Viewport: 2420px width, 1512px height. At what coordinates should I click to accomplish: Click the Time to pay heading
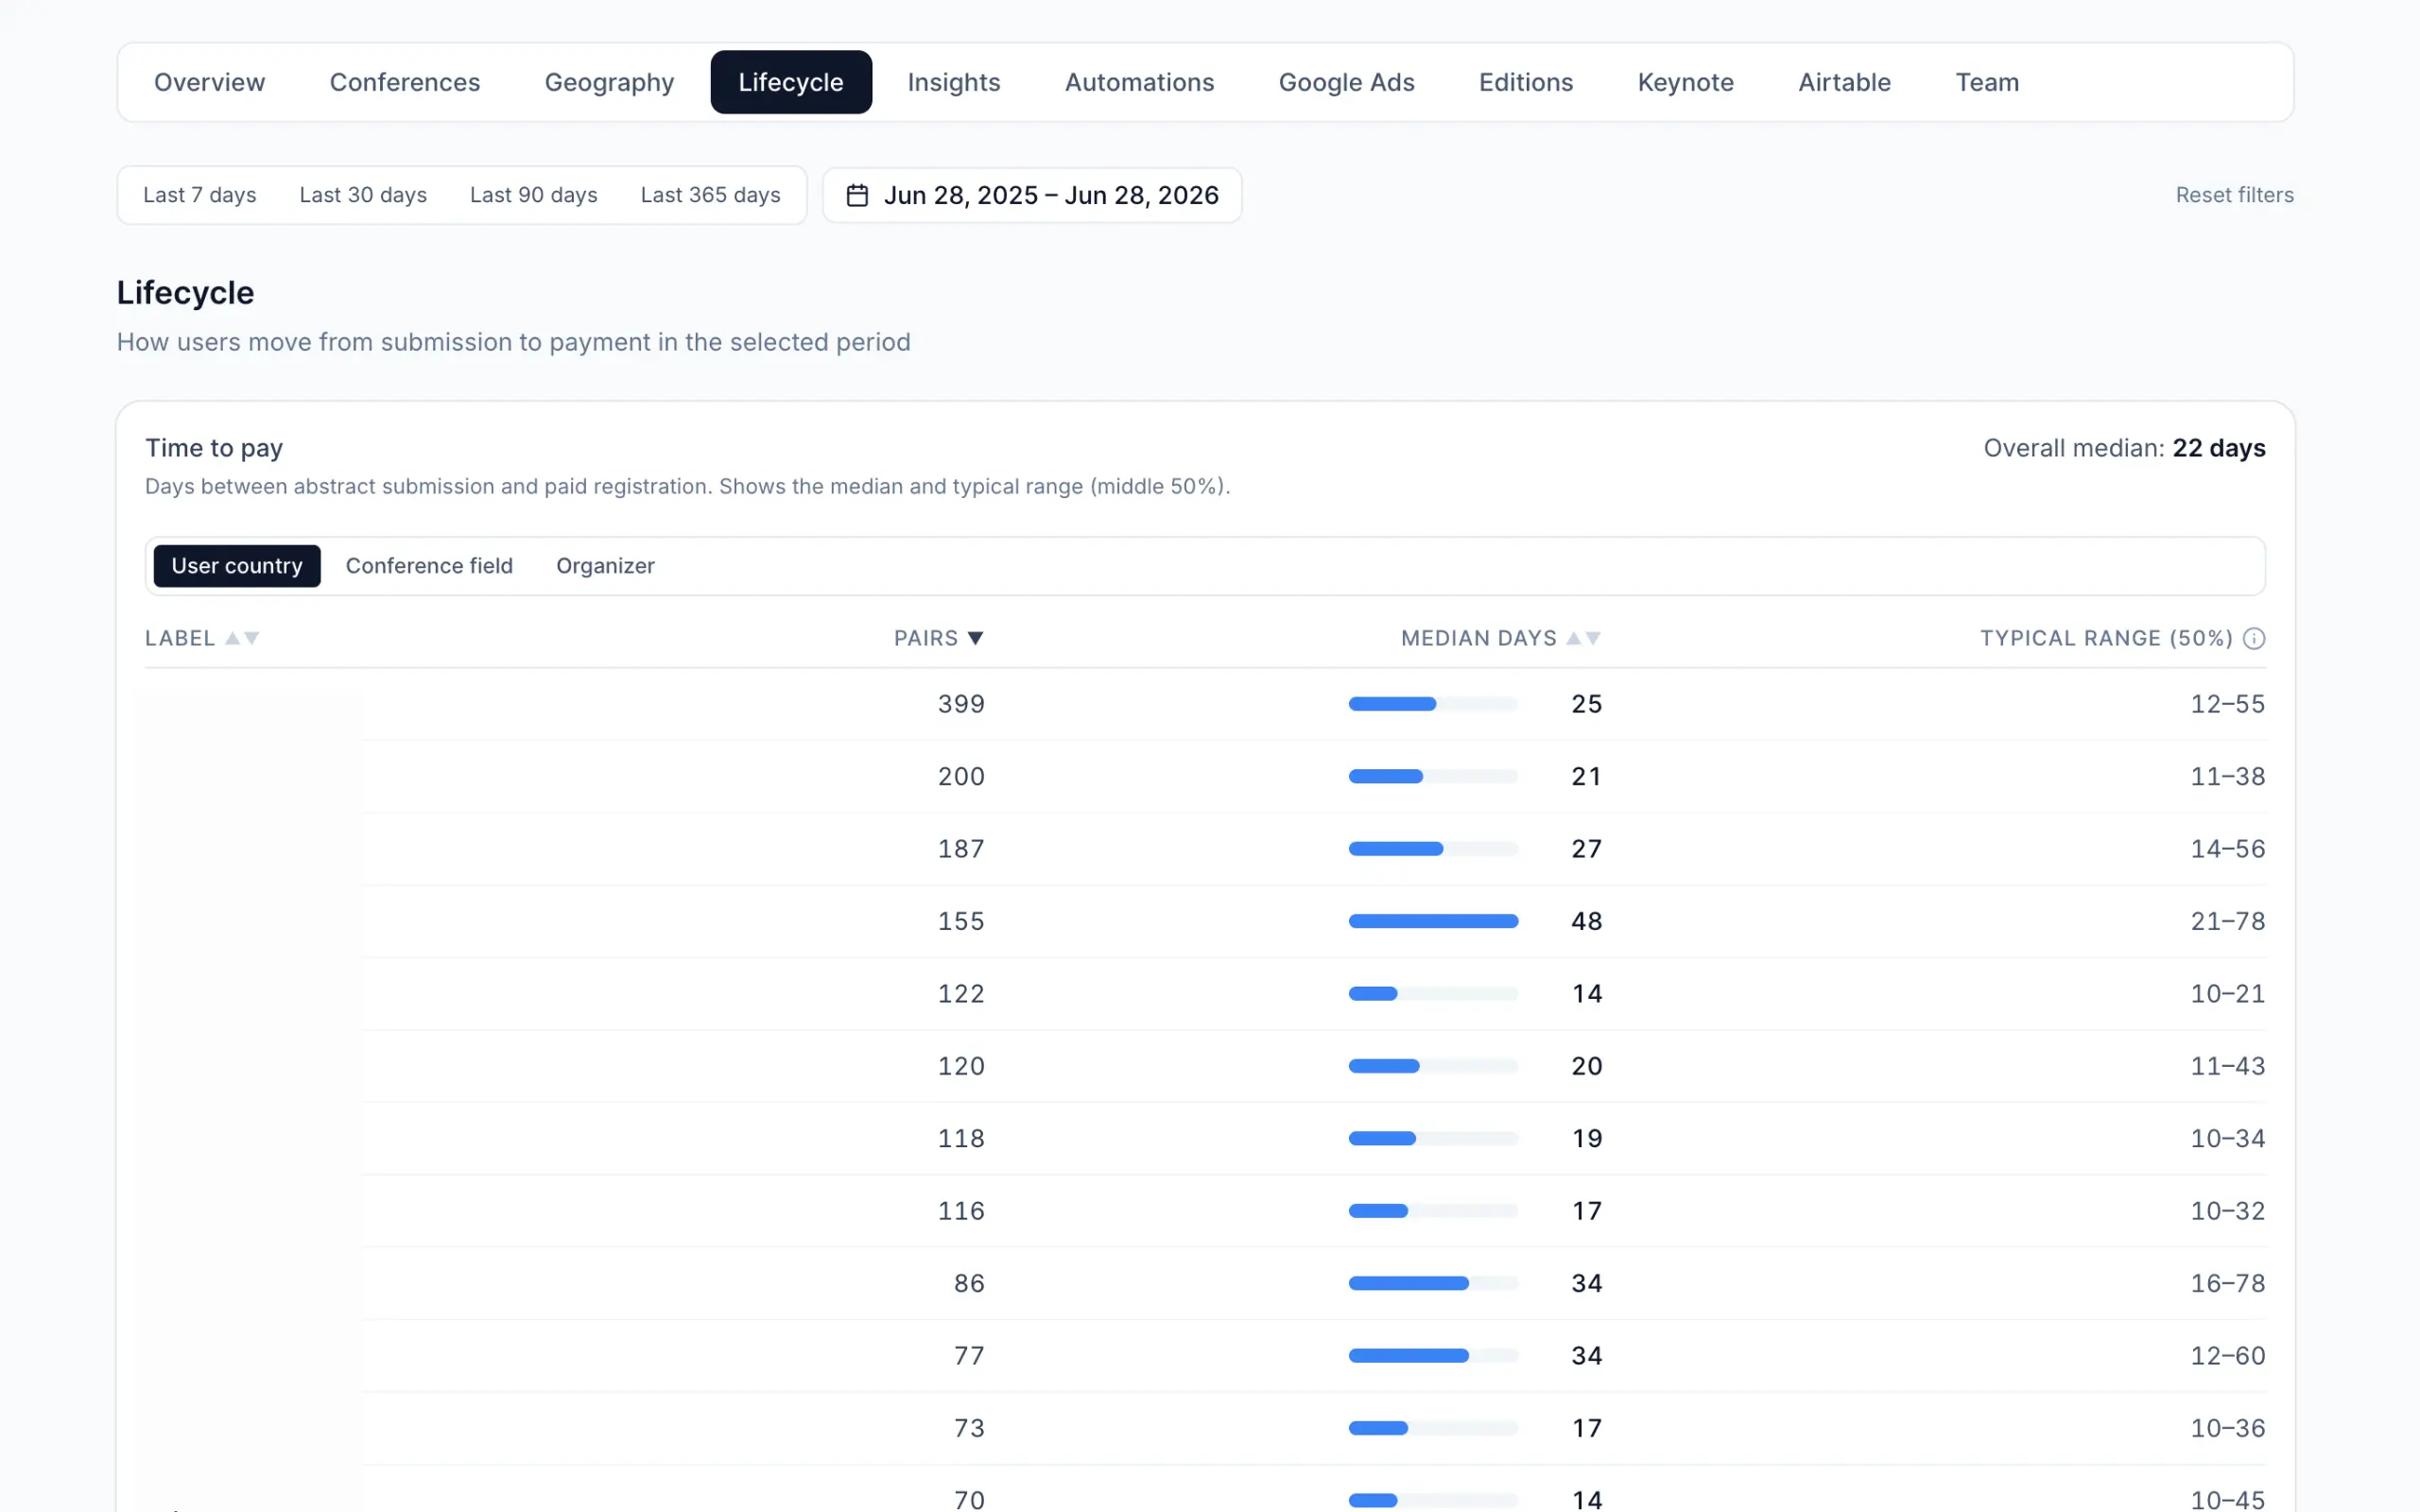pyautogui.click(x=214, y=448)
